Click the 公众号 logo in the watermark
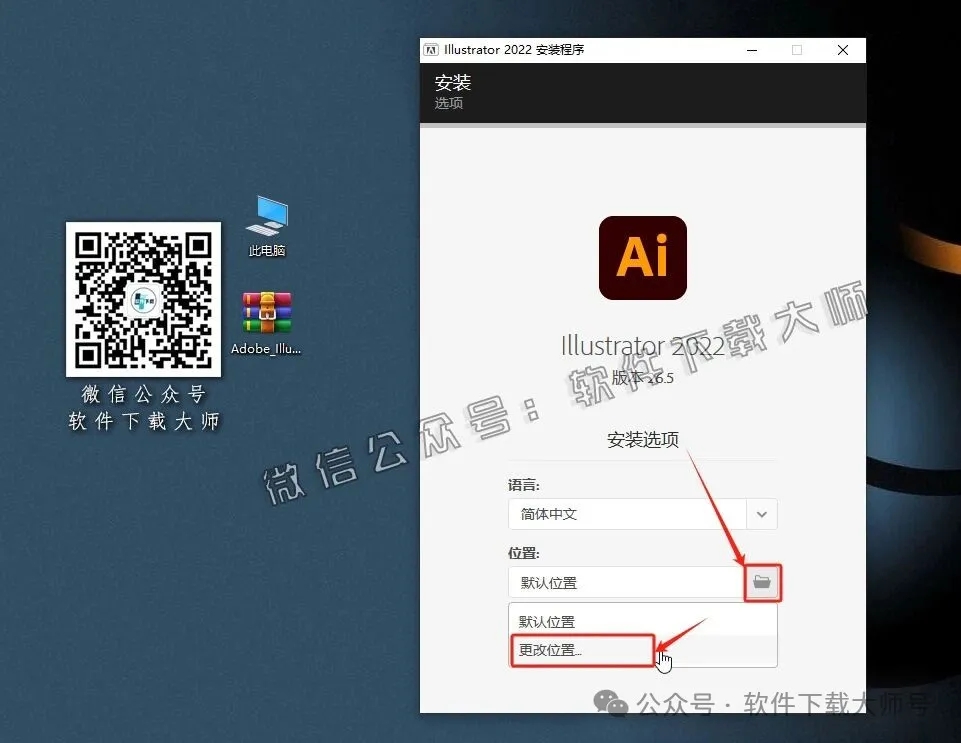This screenshot has height=743, width=961. click(x=610, y=704)
